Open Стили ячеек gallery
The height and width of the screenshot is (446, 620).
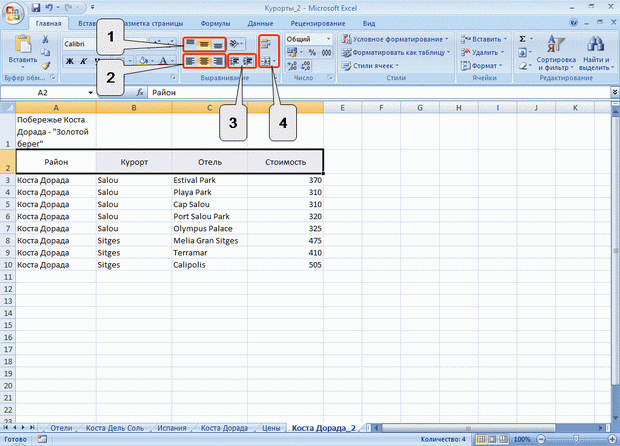(370, 66)
